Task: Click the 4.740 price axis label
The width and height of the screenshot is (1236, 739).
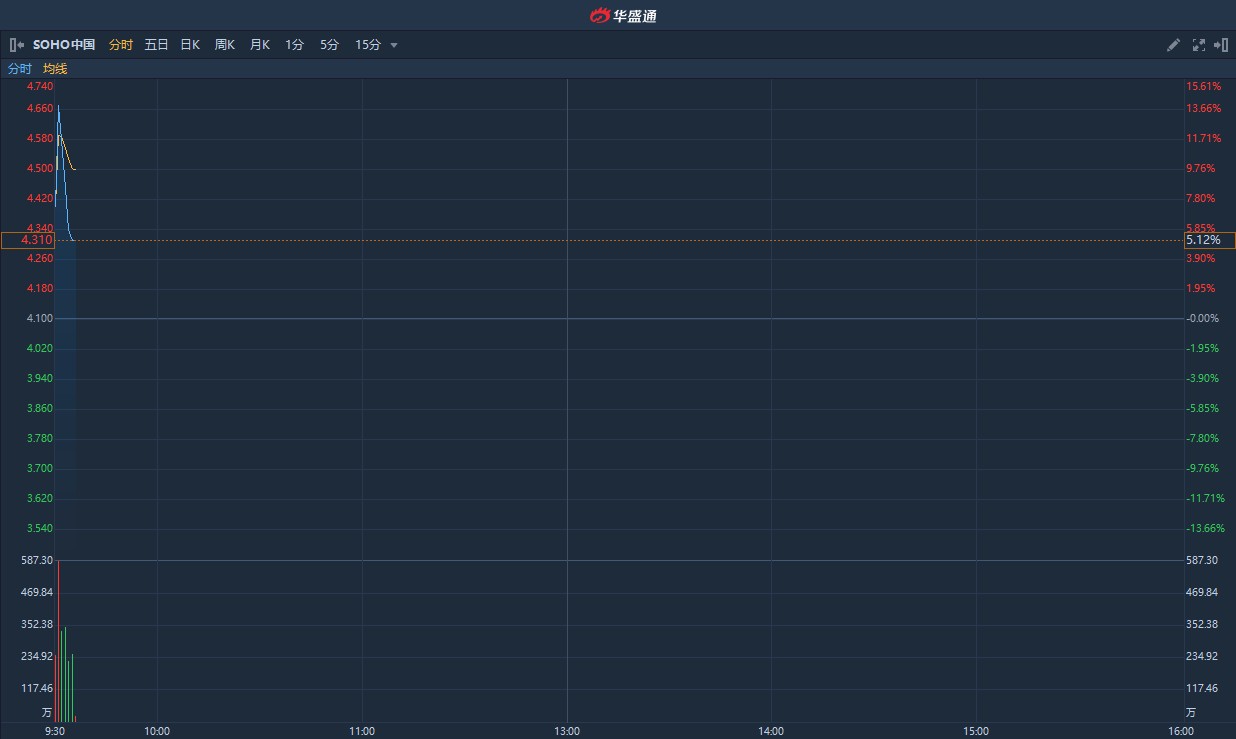Action: click(40, 87)
